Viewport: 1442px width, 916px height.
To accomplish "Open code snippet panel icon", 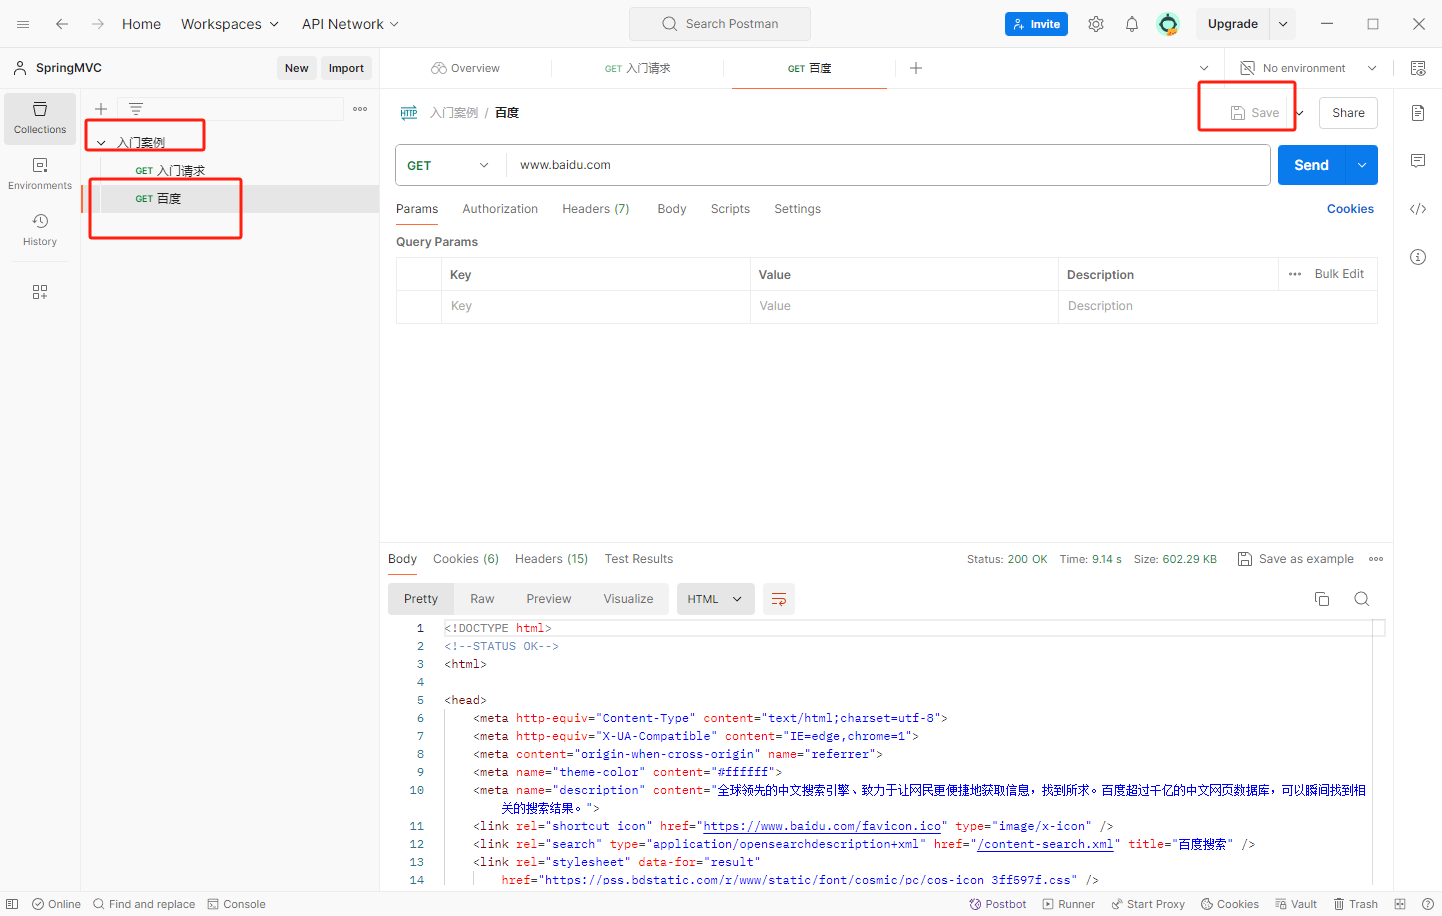I will coord(1418,209).
